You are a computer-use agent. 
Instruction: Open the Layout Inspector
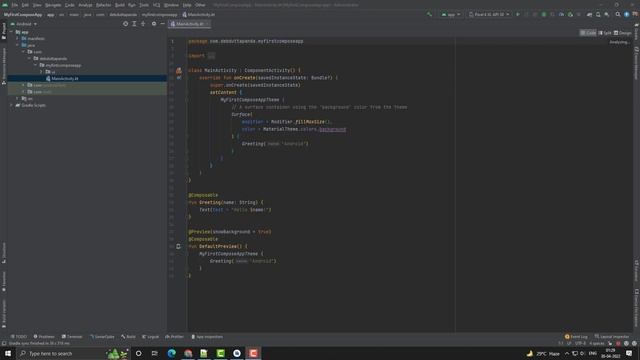tap(612, 337)
